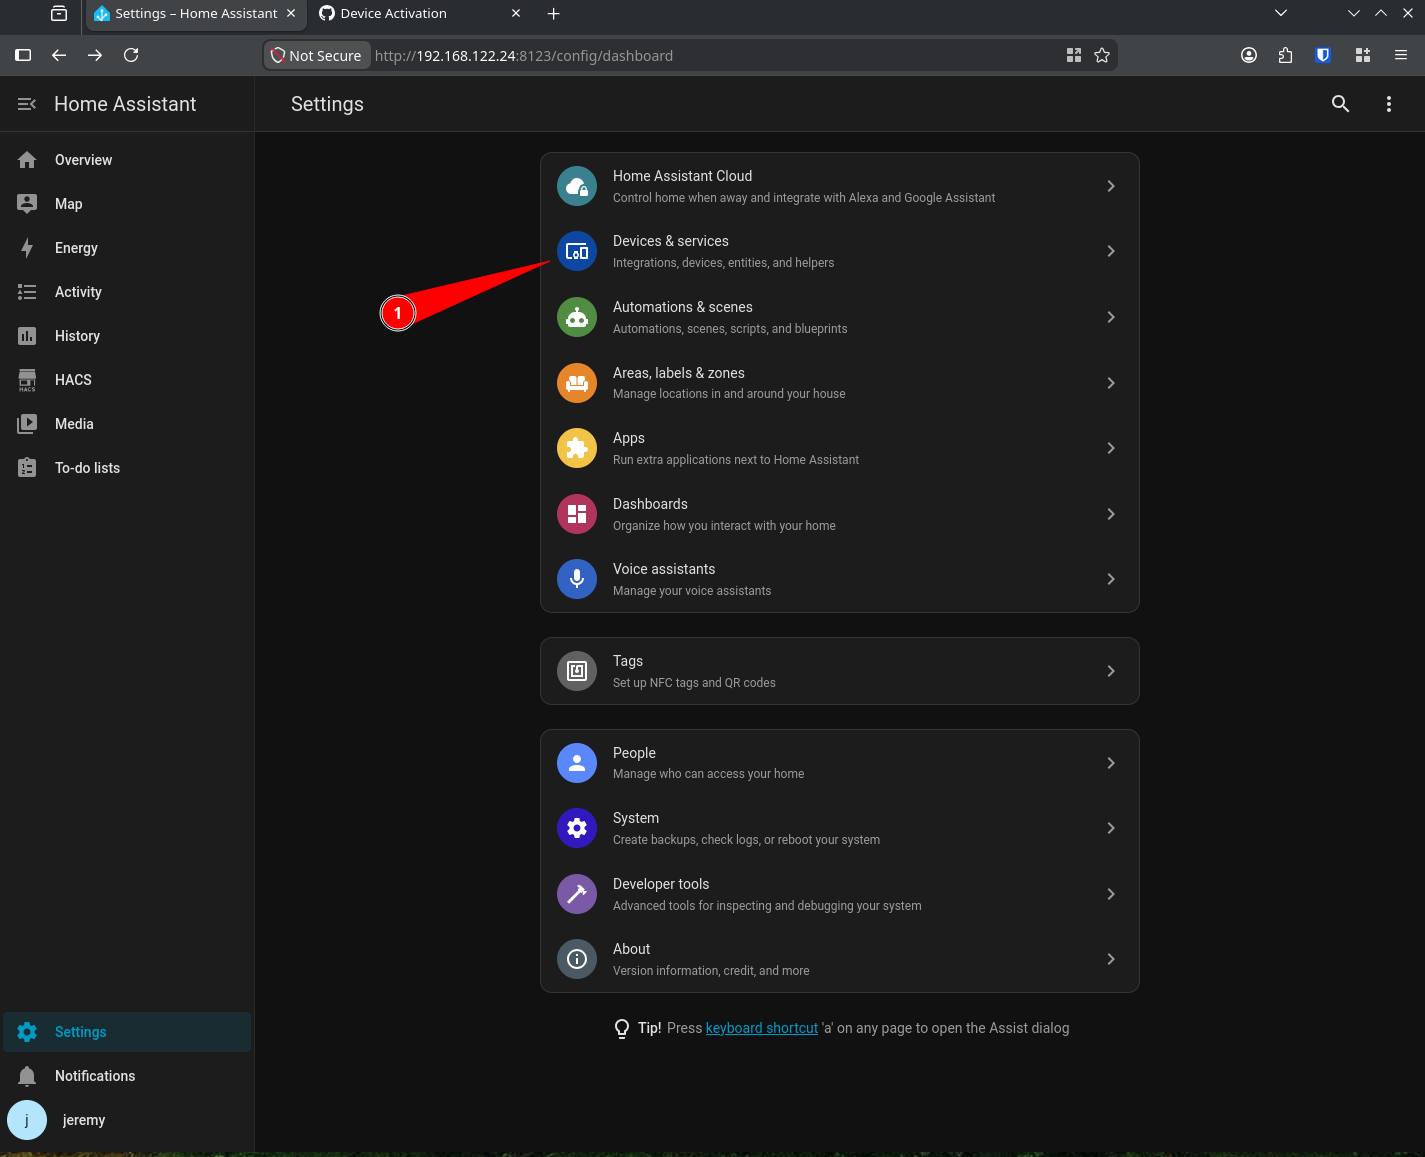Open the Notifications bell icon
Screen dimensions: 1425x1157
click(27, 1076)
